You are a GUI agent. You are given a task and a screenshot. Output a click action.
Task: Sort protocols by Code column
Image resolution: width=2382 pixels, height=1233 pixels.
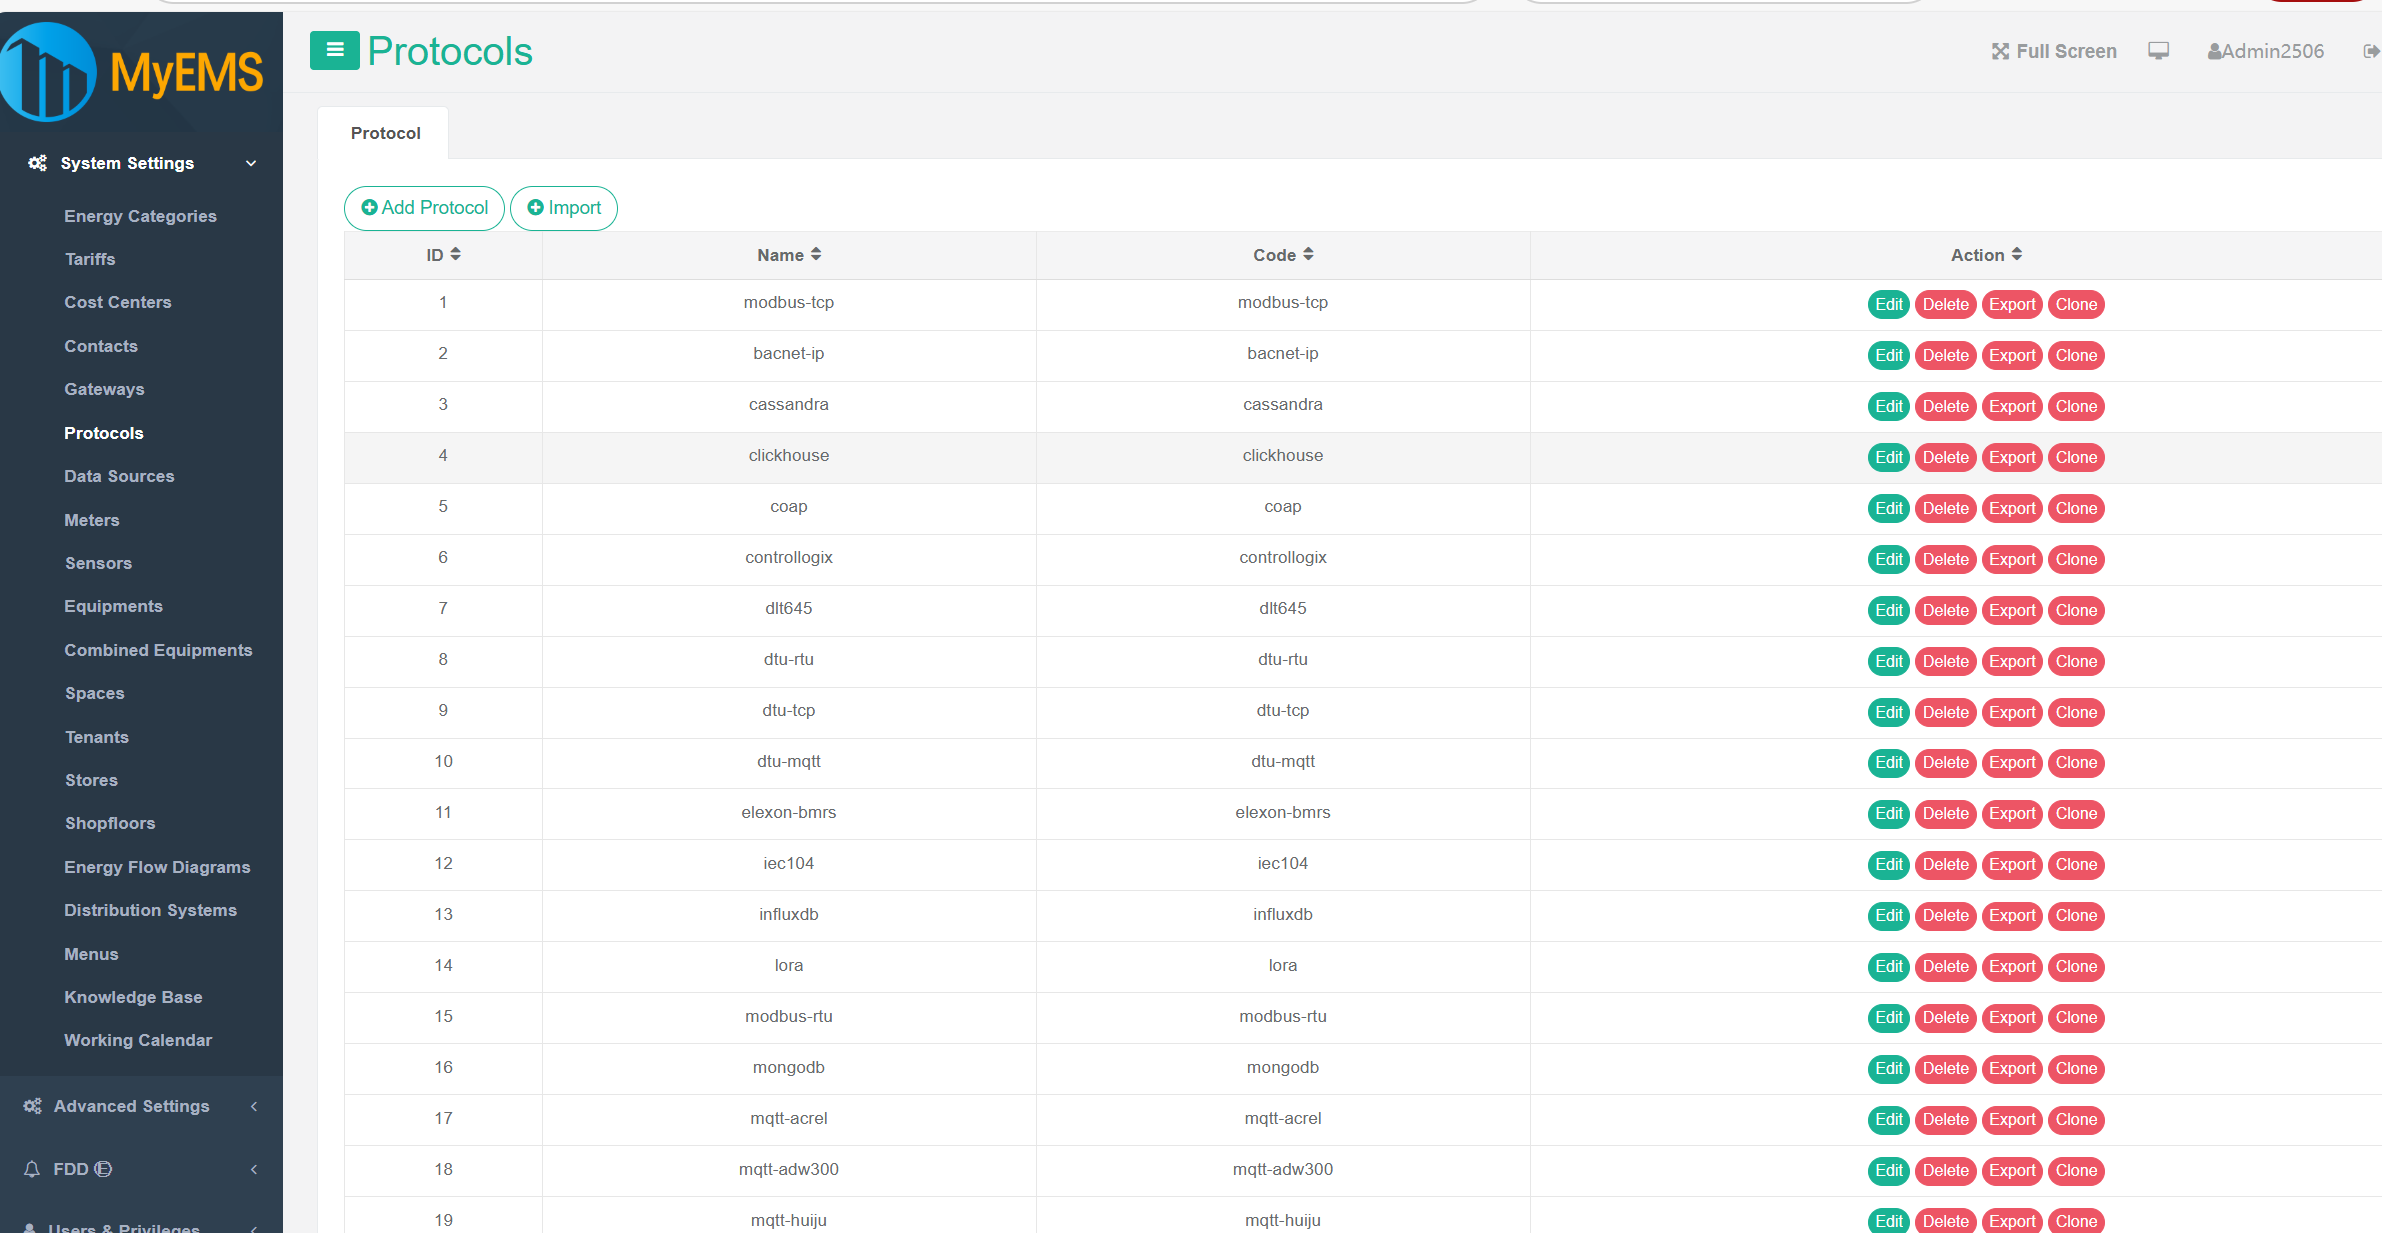coord(1282,255)
